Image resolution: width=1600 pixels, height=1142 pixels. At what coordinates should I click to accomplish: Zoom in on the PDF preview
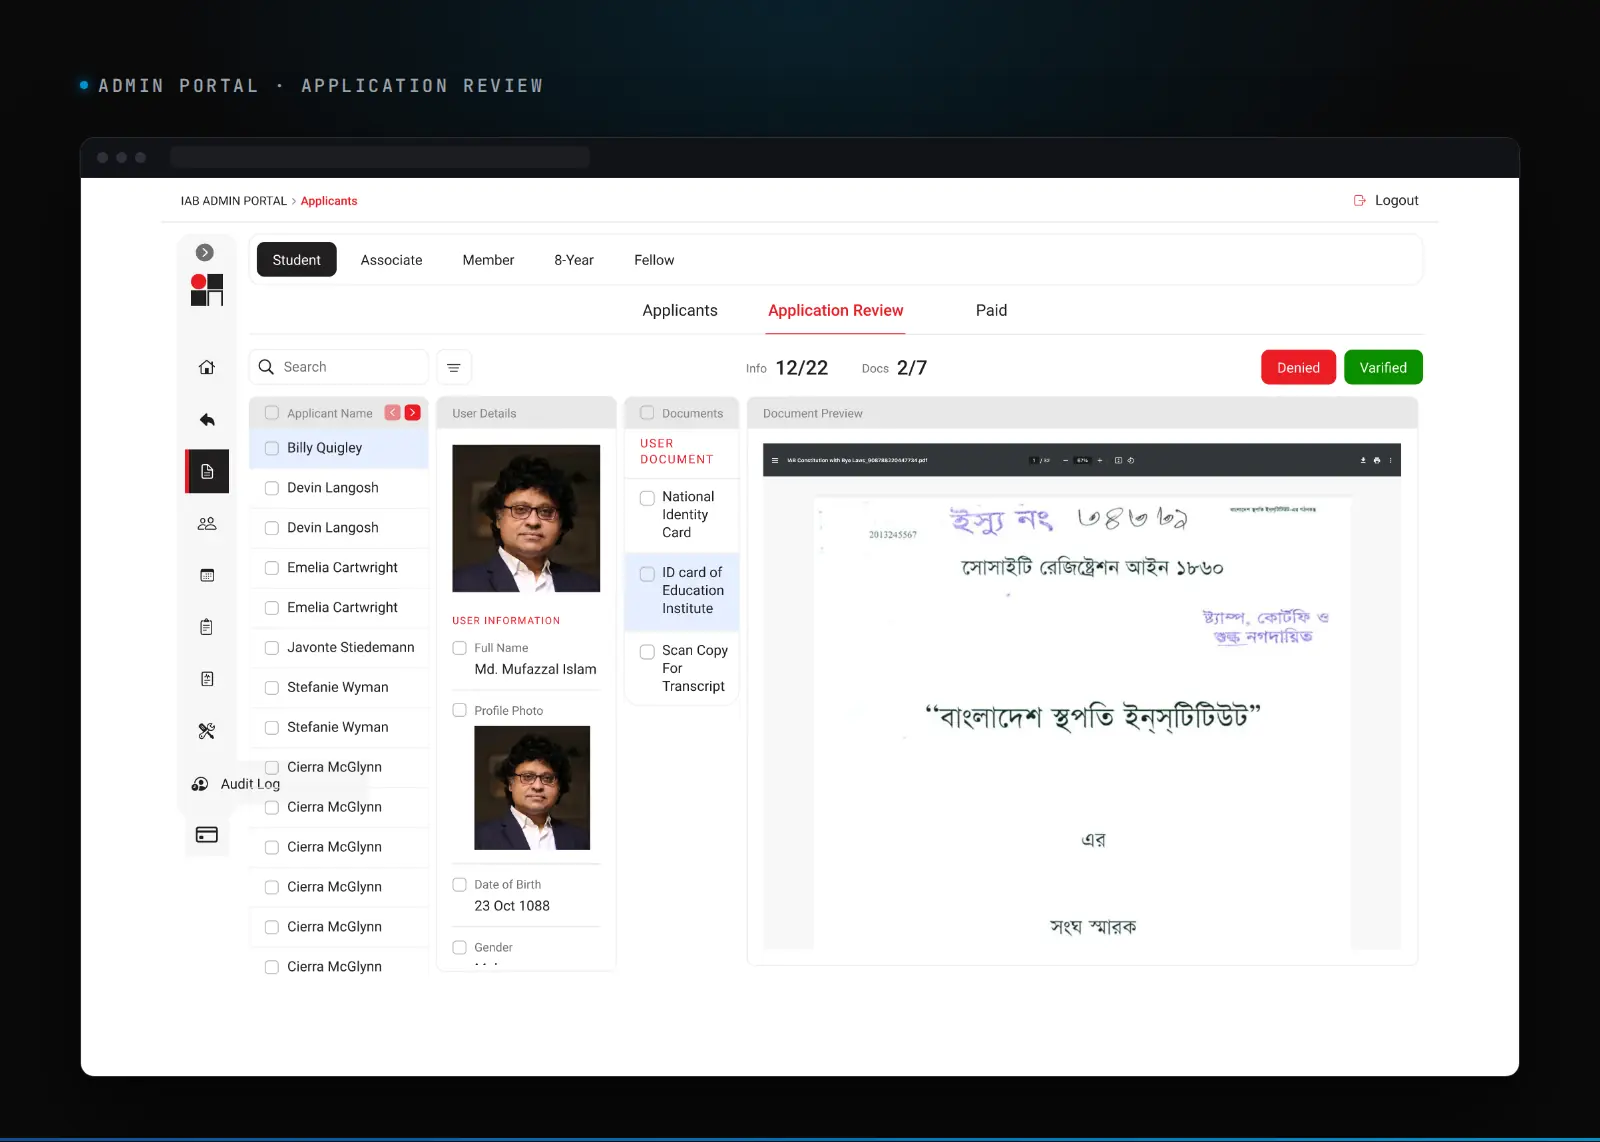point(1100,461)
